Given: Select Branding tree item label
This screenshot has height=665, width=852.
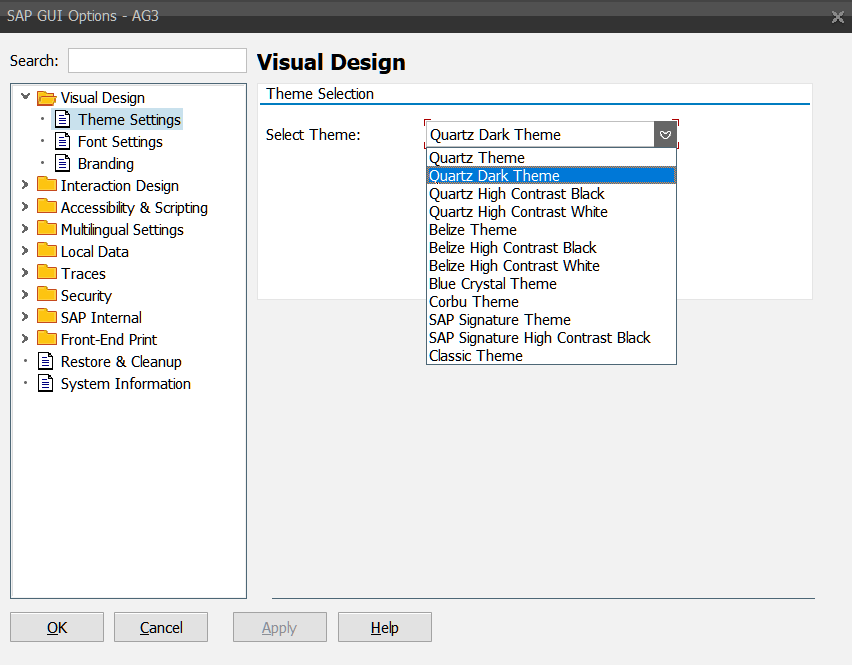Looking at the screenshot, I should pos(105,164).
